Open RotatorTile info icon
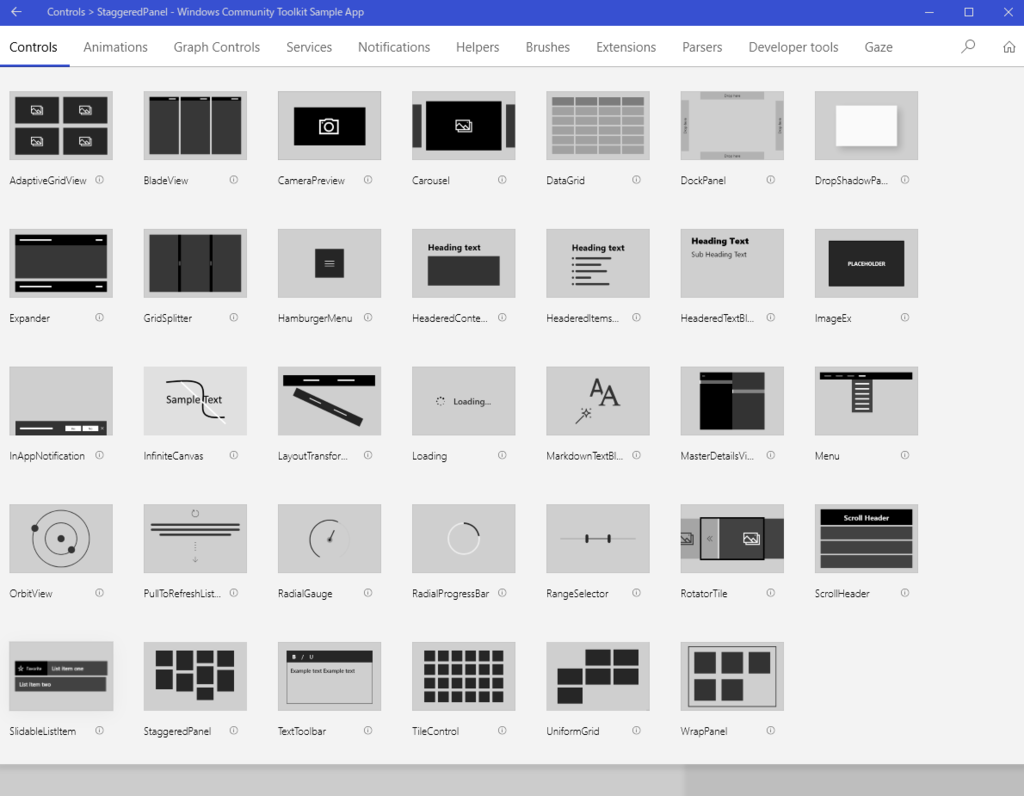1024x796 pixels. point(771,593)
